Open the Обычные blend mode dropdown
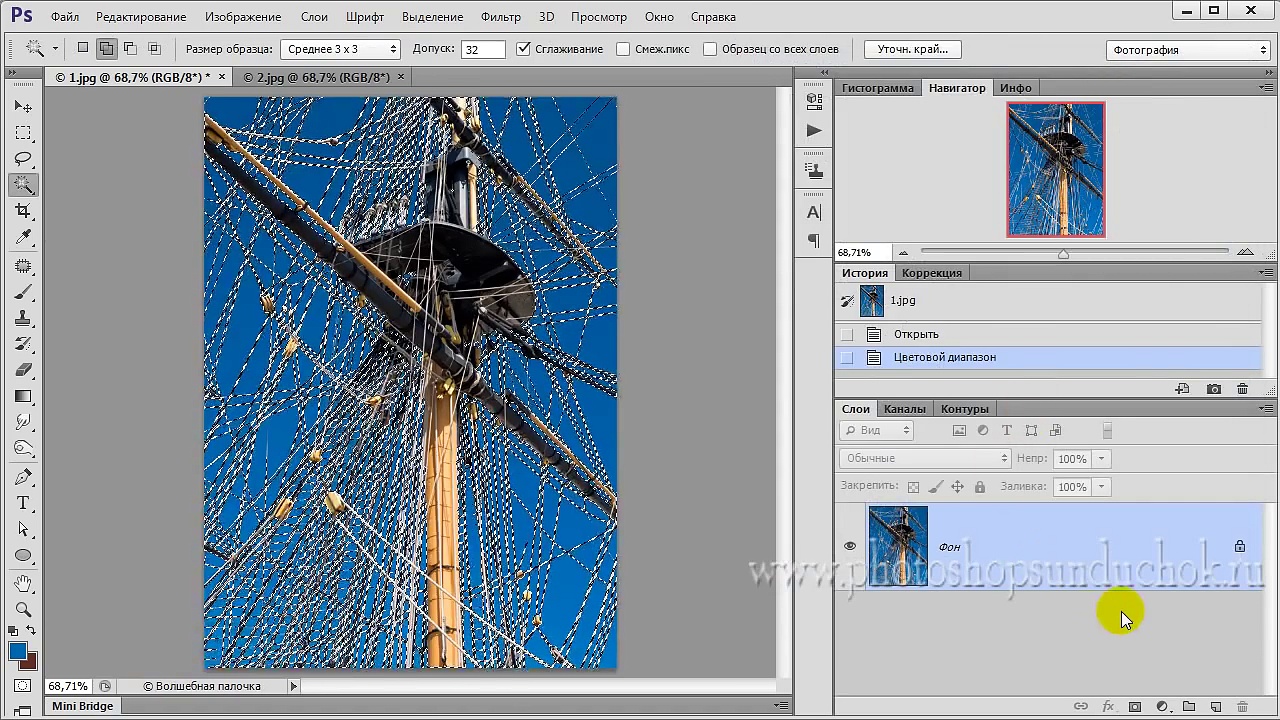The image size is (1280, 720). coord(926,458)
